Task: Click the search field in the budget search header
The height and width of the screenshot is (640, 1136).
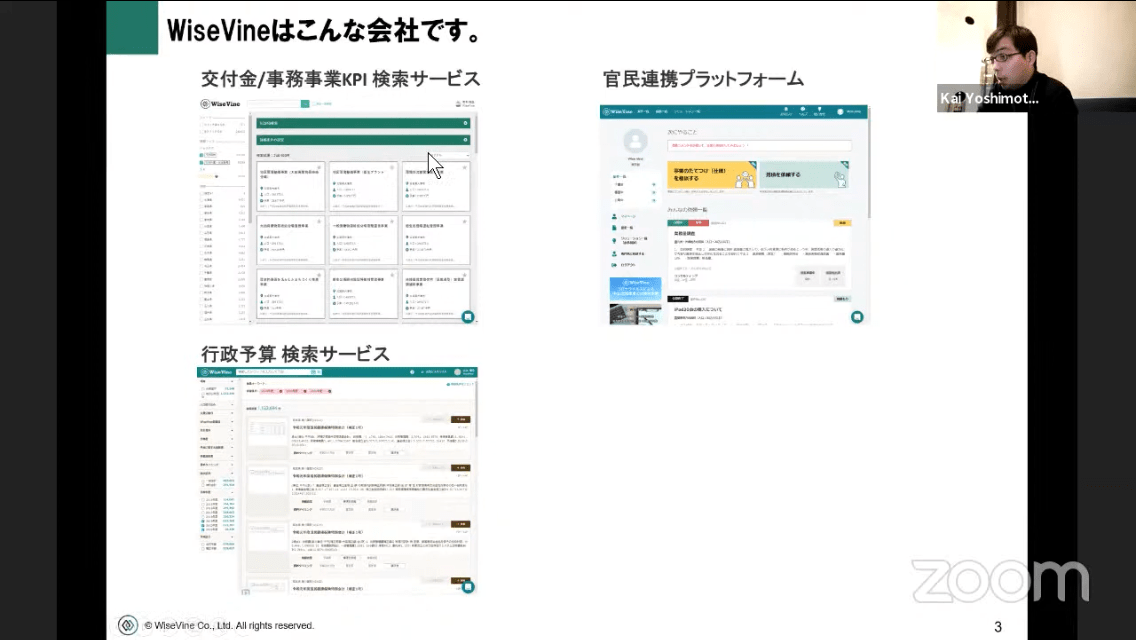Action: pos(275,372)
